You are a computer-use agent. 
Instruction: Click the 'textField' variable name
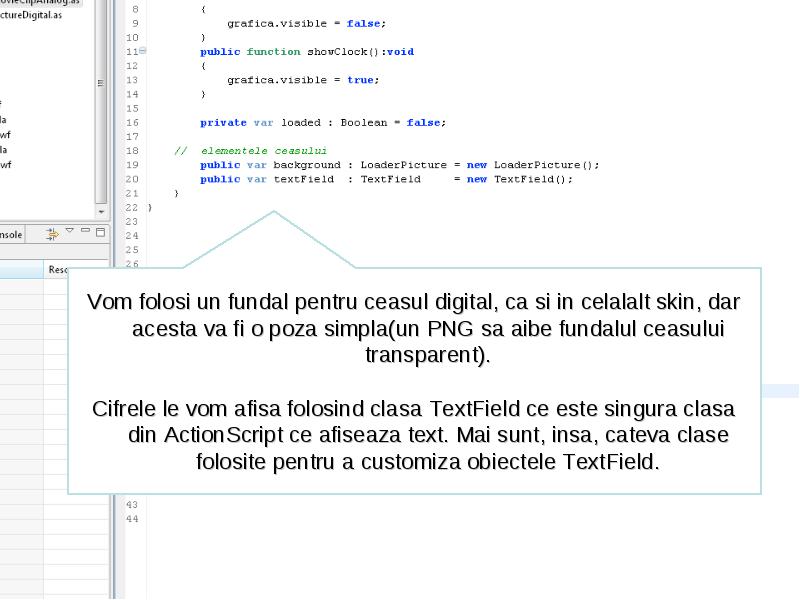(304, 179)
